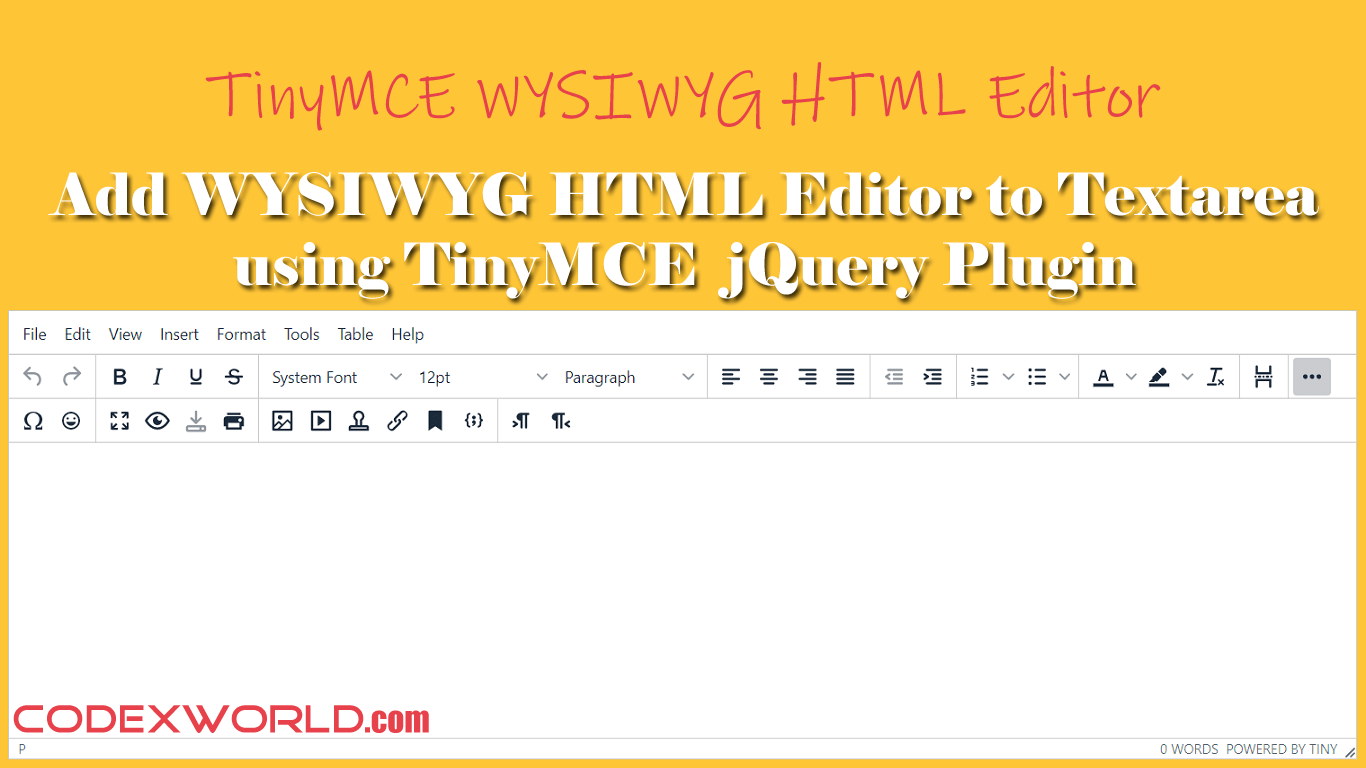
Task: Toggle the preview eye icon
Action: coord(157,421)
